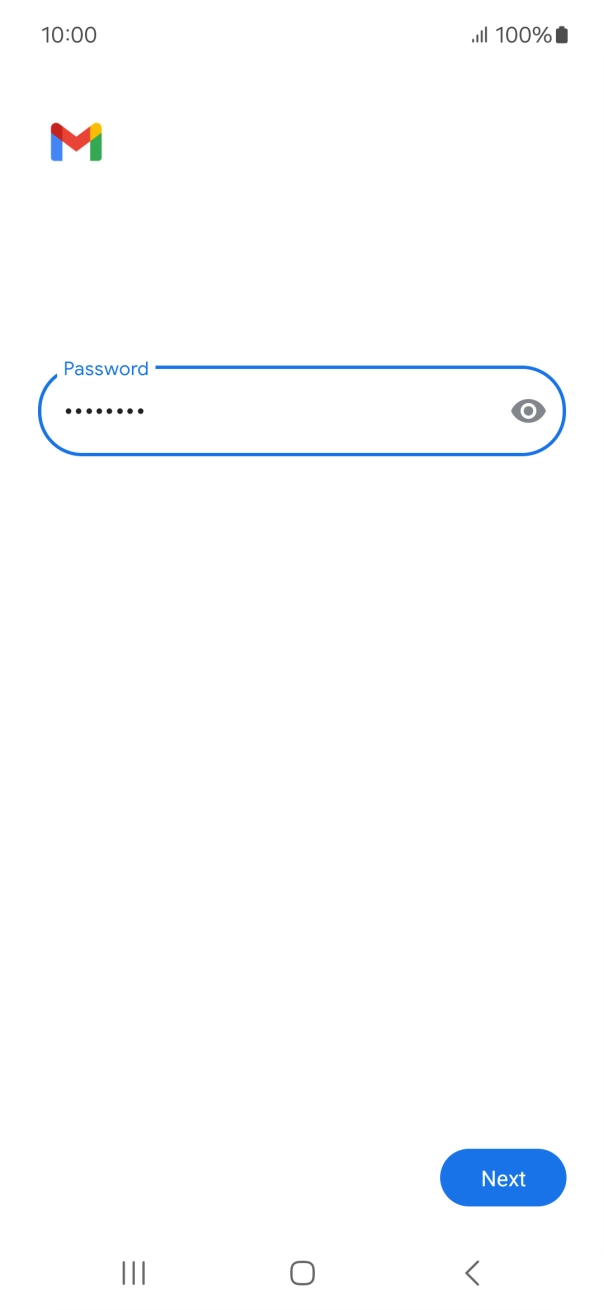Click the Next button
604x1310 pixels.
[503, 1178]
